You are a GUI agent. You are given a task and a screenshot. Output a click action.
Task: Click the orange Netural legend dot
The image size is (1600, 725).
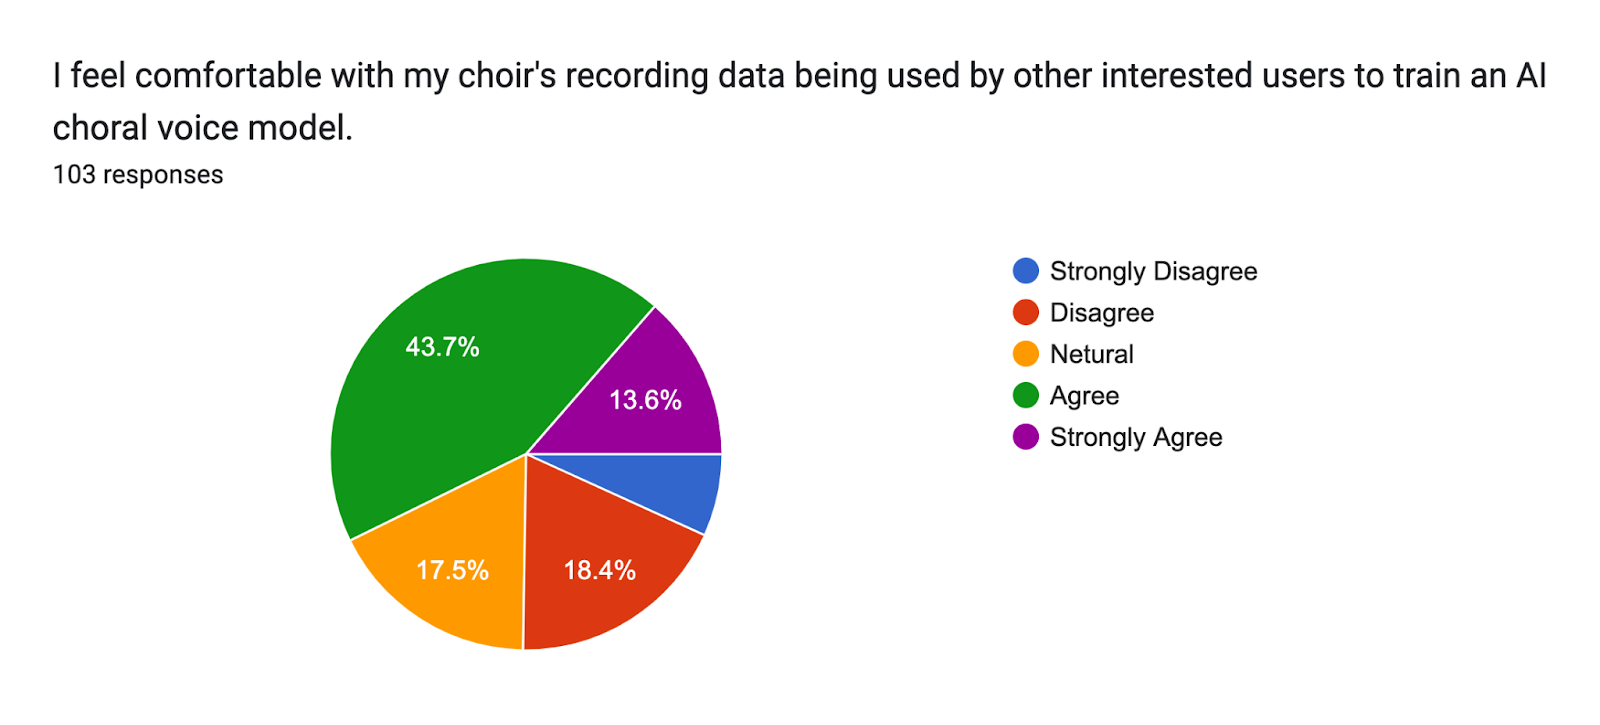(x=1026, y=354)
